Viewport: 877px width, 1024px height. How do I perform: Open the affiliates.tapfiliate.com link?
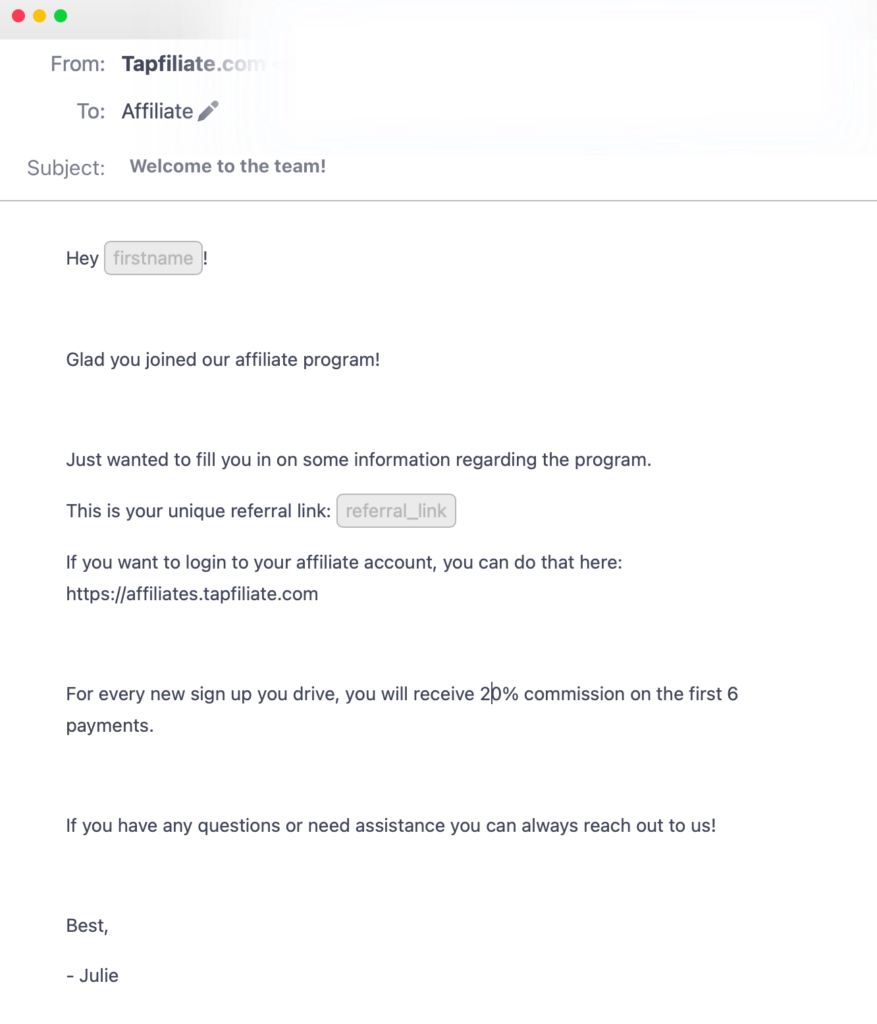click(192, 593)
